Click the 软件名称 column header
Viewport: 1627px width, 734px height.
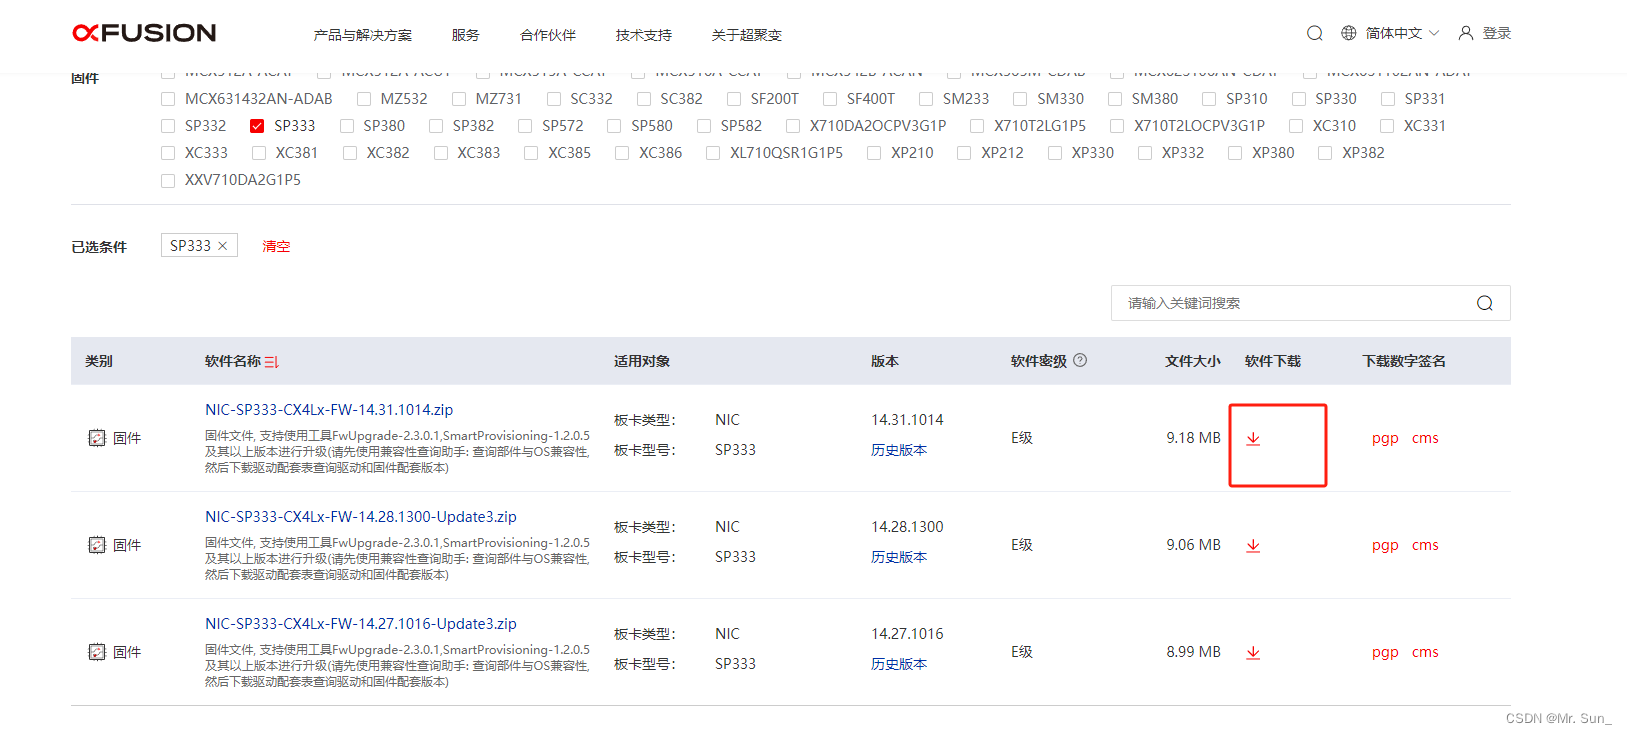click(x=233, y=361)
